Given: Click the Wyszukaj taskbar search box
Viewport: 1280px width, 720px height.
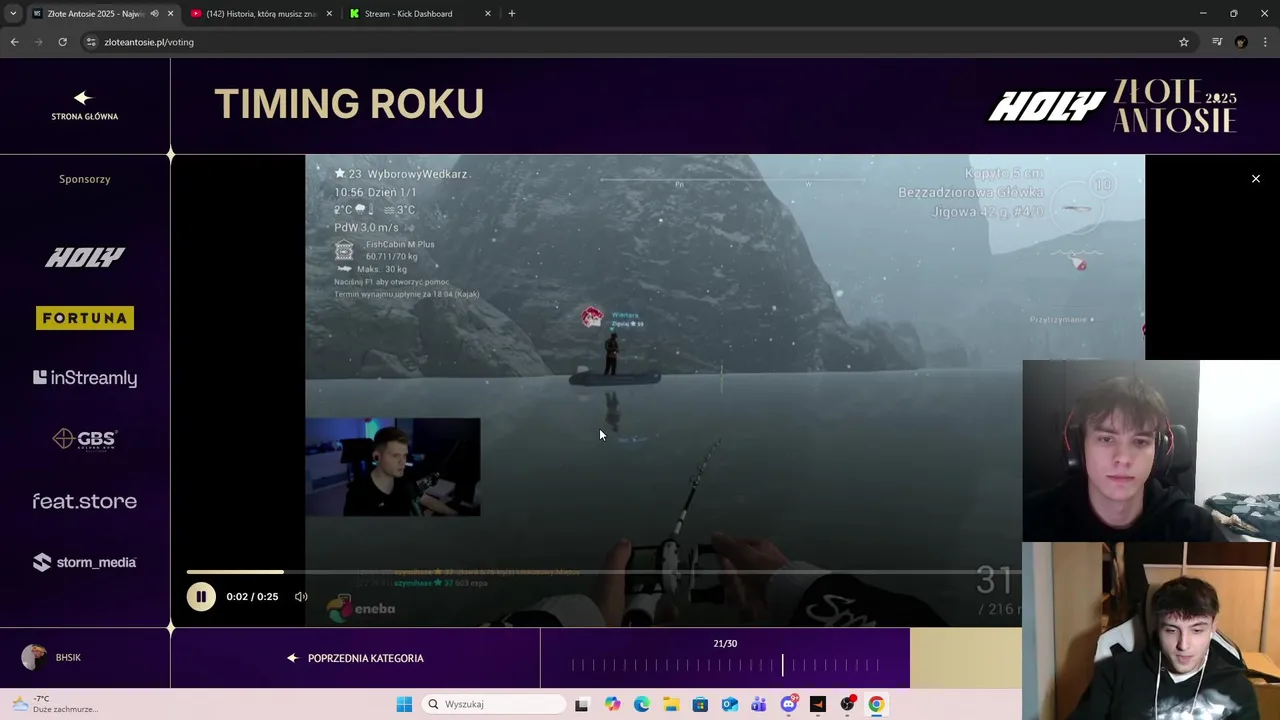Looking at the screenshot, I should coord(493,704).
